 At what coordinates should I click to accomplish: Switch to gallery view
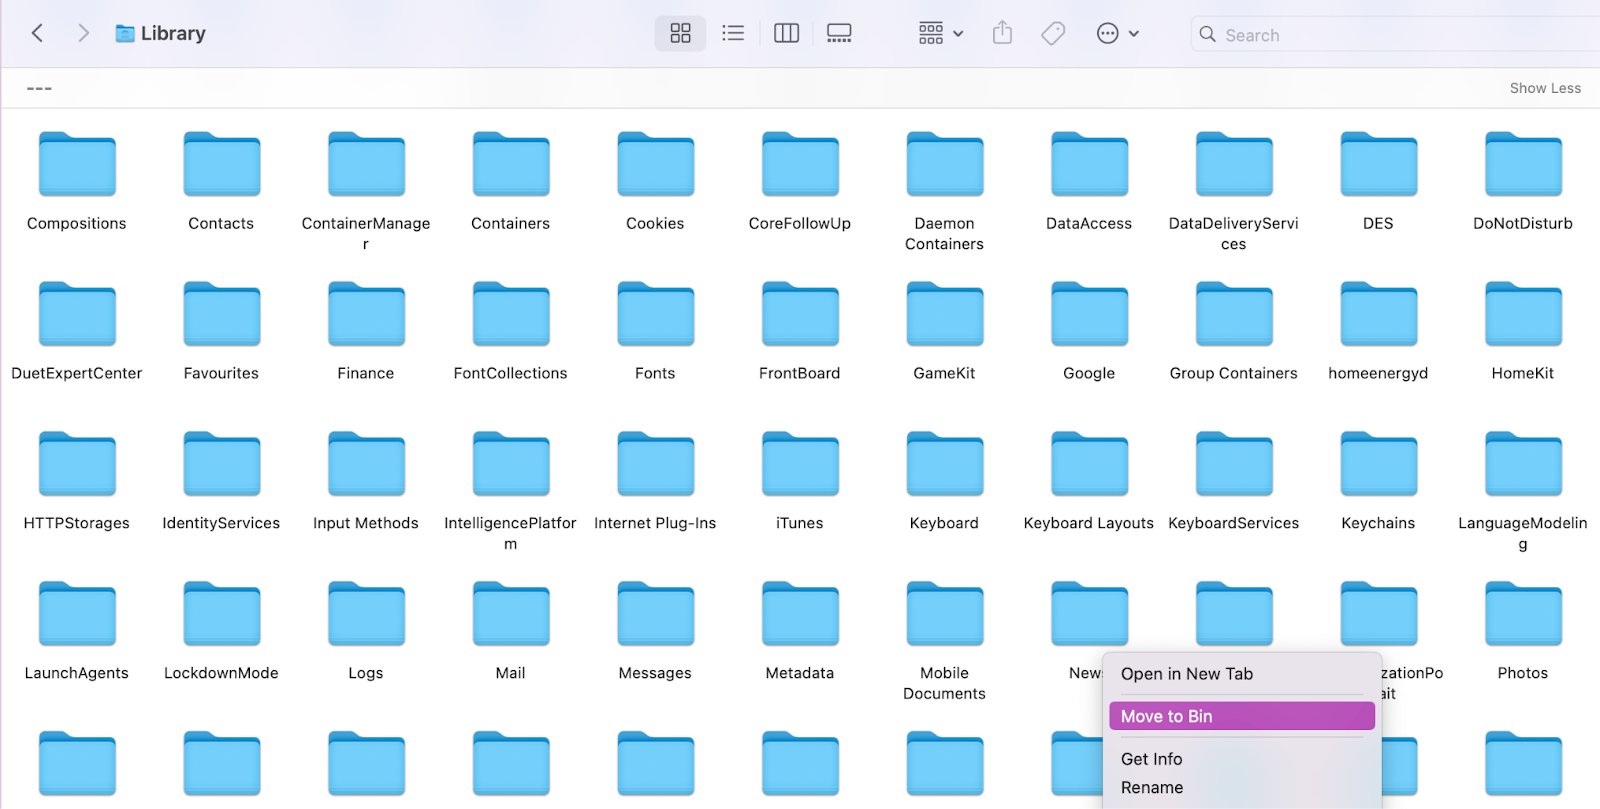[839, 33]
